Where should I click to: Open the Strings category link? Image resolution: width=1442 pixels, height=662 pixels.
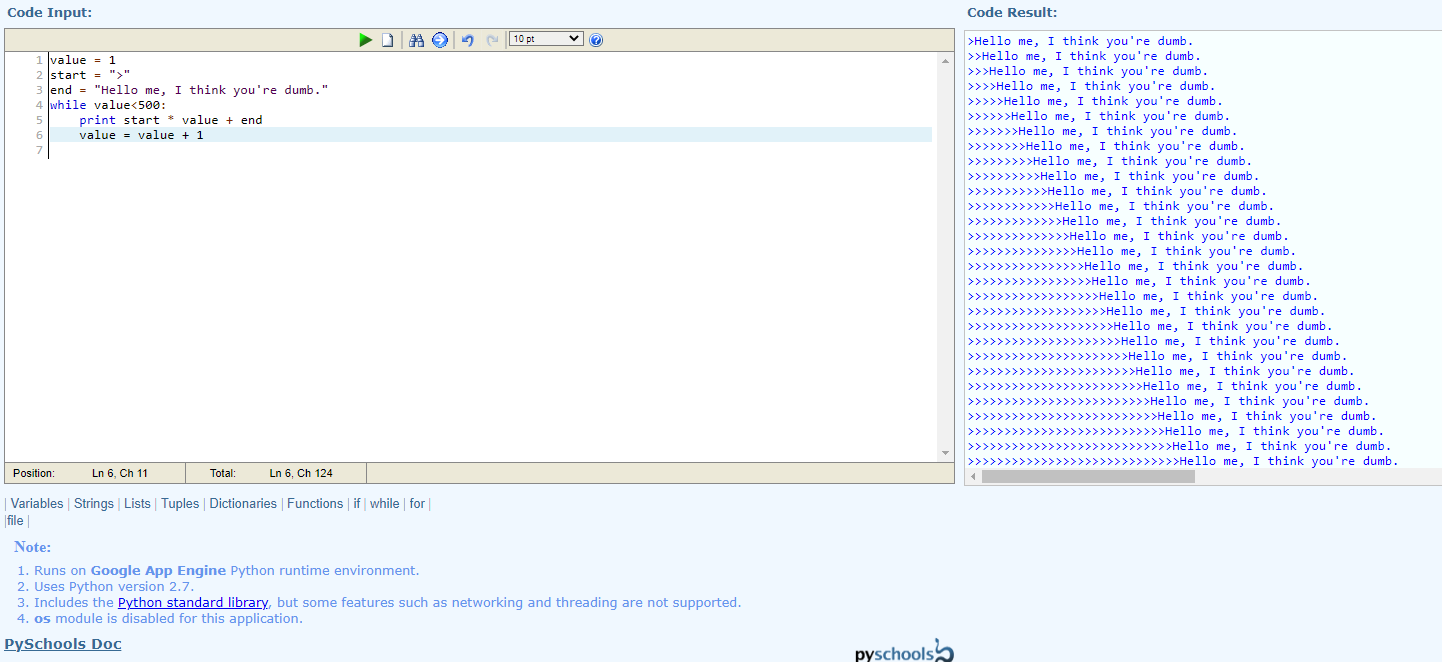click(x=94, y=504)
